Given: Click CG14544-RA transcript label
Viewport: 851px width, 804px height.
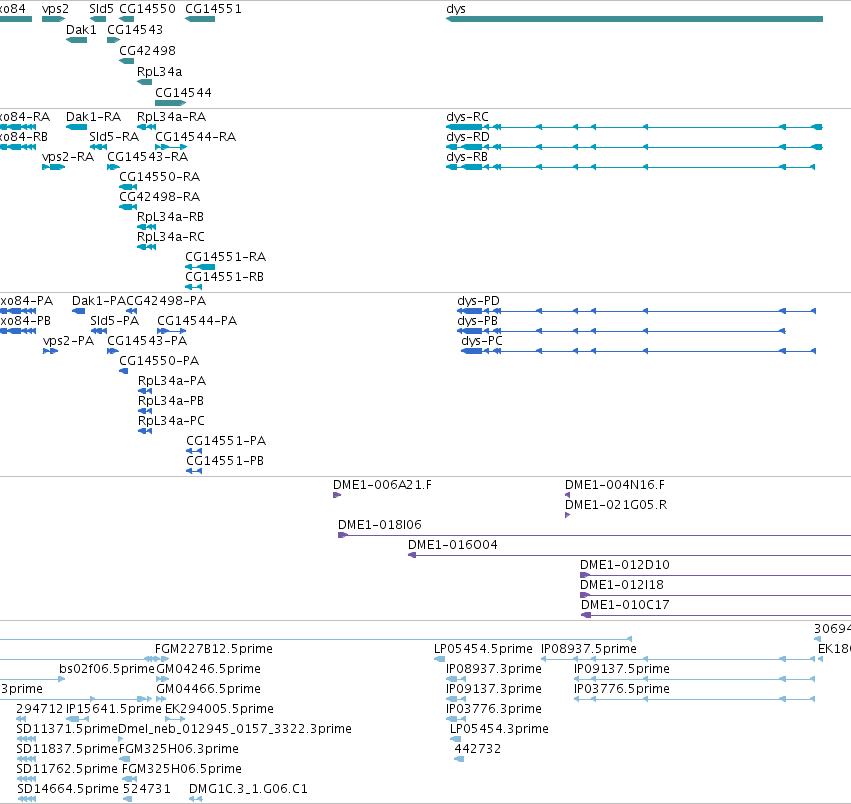Looking at the screenshot, I should pyautogui.click(x=196, y=137).
